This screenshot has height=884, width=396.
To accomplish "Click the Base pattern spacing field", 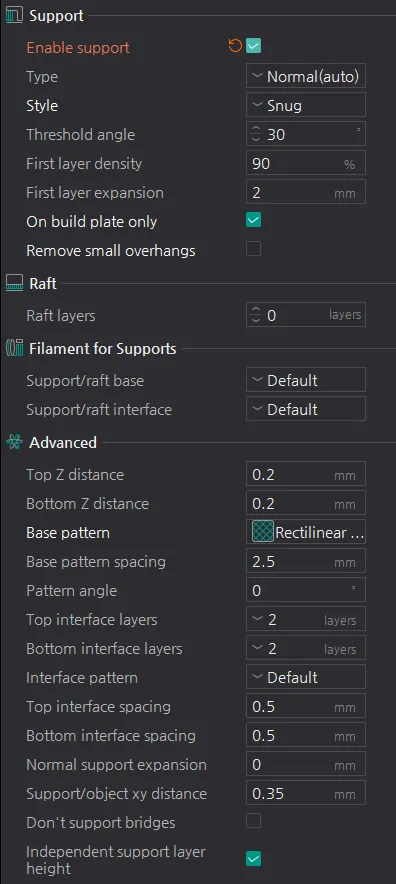I will click(x=306, y=562).
